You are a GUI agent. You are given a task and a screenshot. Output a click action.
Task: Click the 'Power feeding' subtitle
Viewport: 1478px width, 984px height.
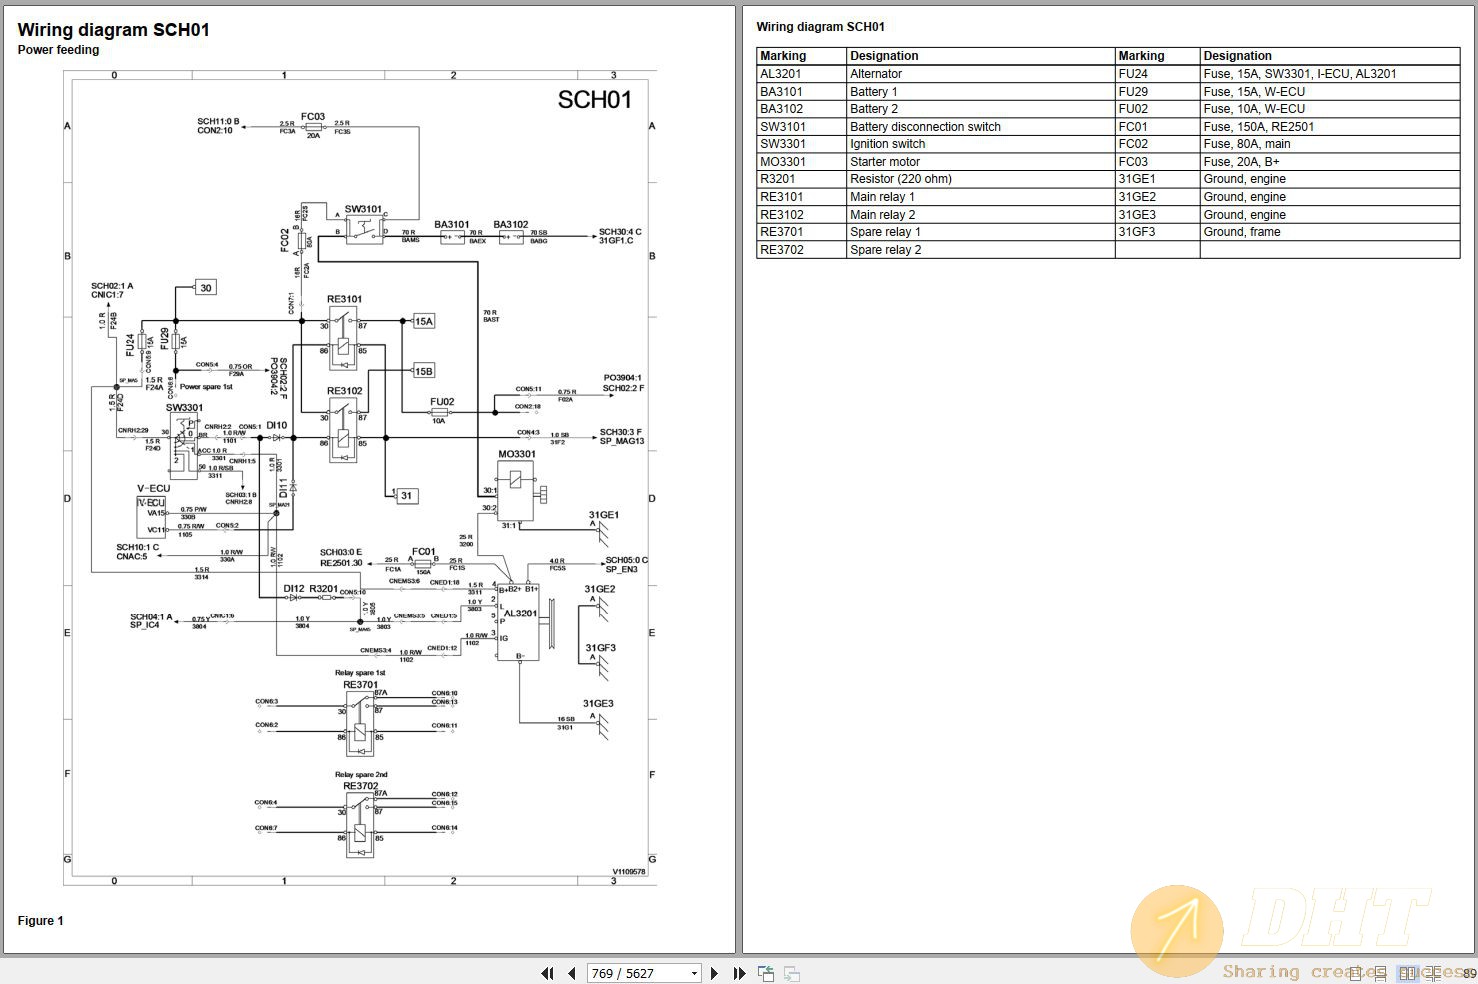coord(58,50)
